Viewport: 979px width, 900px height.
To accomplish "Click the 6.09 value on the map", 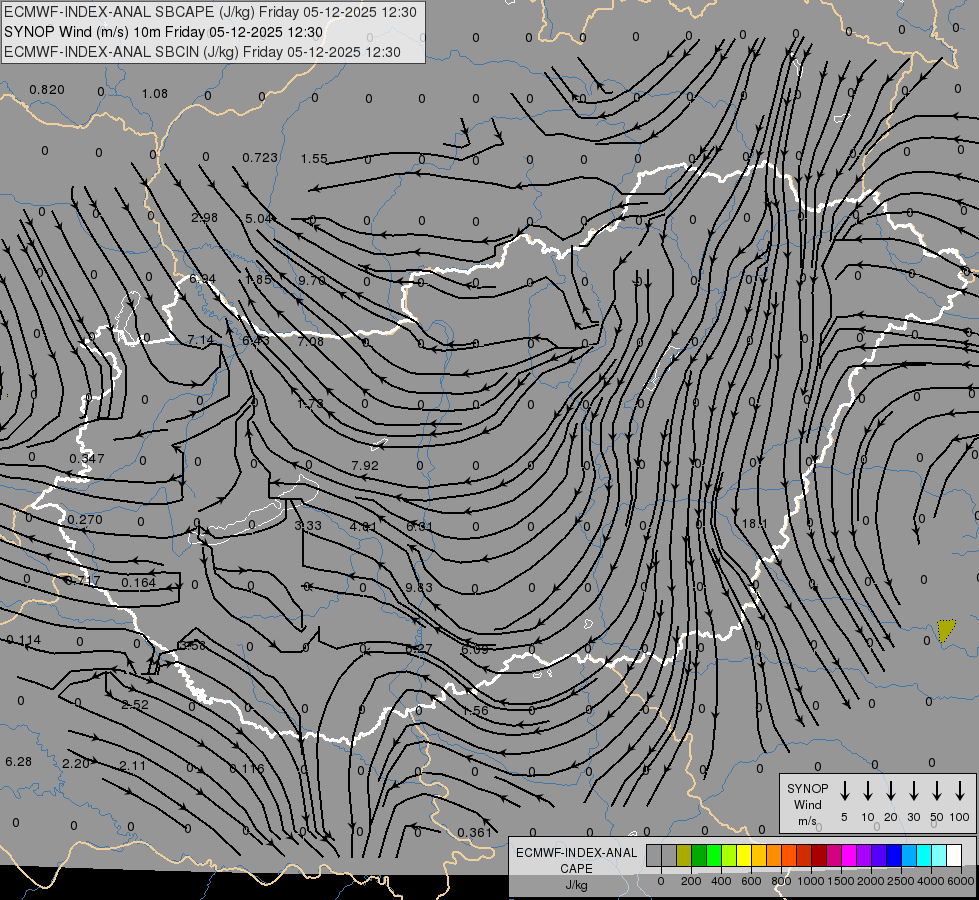I will click(475, 650).
